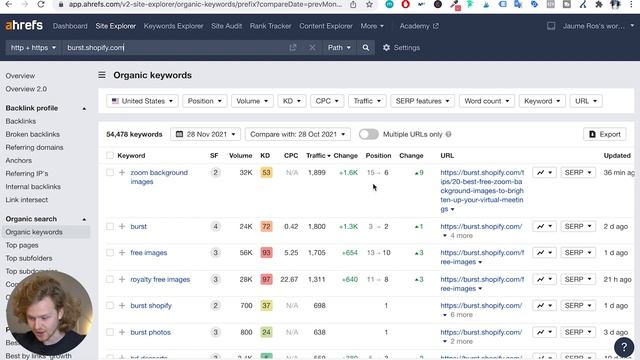Screen dimensions: 640x360
Task: Check royalty free images row checkbox
Action: click(x=110, y=280)
